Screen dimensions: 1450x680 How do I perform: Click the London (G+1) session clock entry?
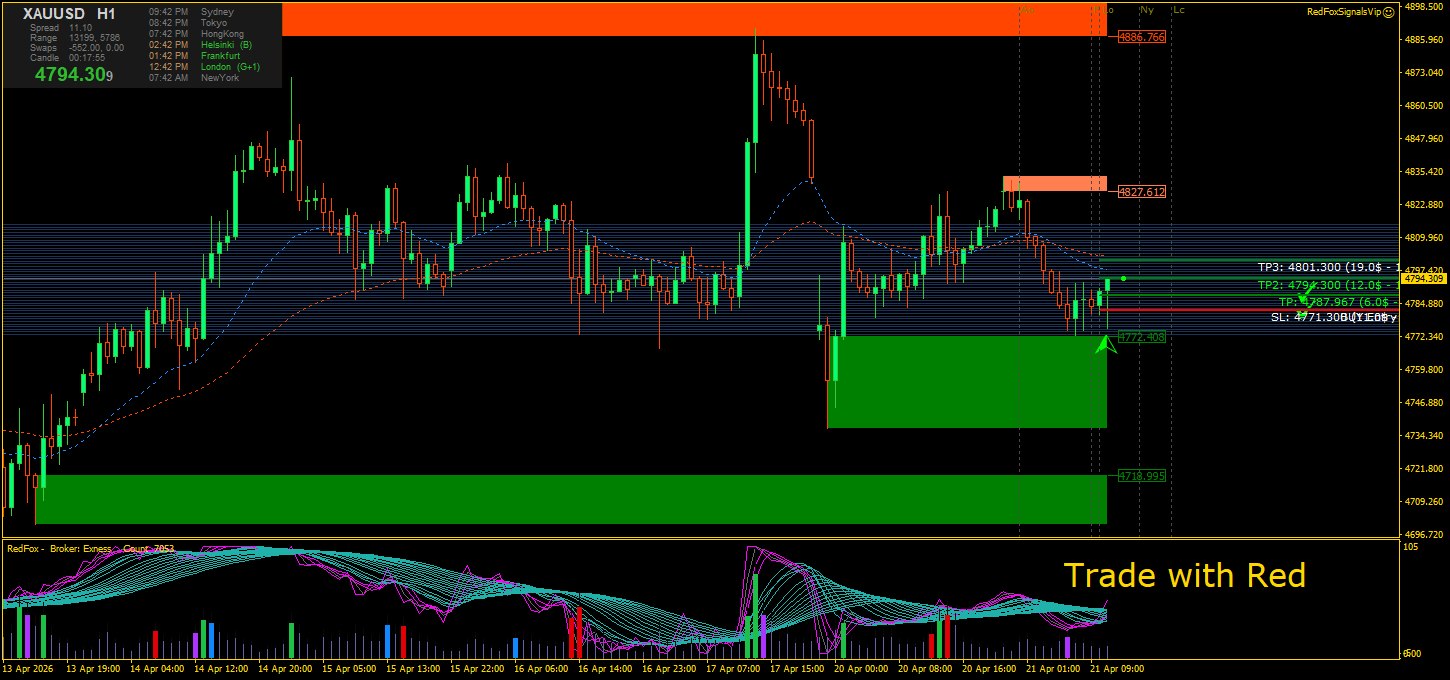tap(230, 67)
